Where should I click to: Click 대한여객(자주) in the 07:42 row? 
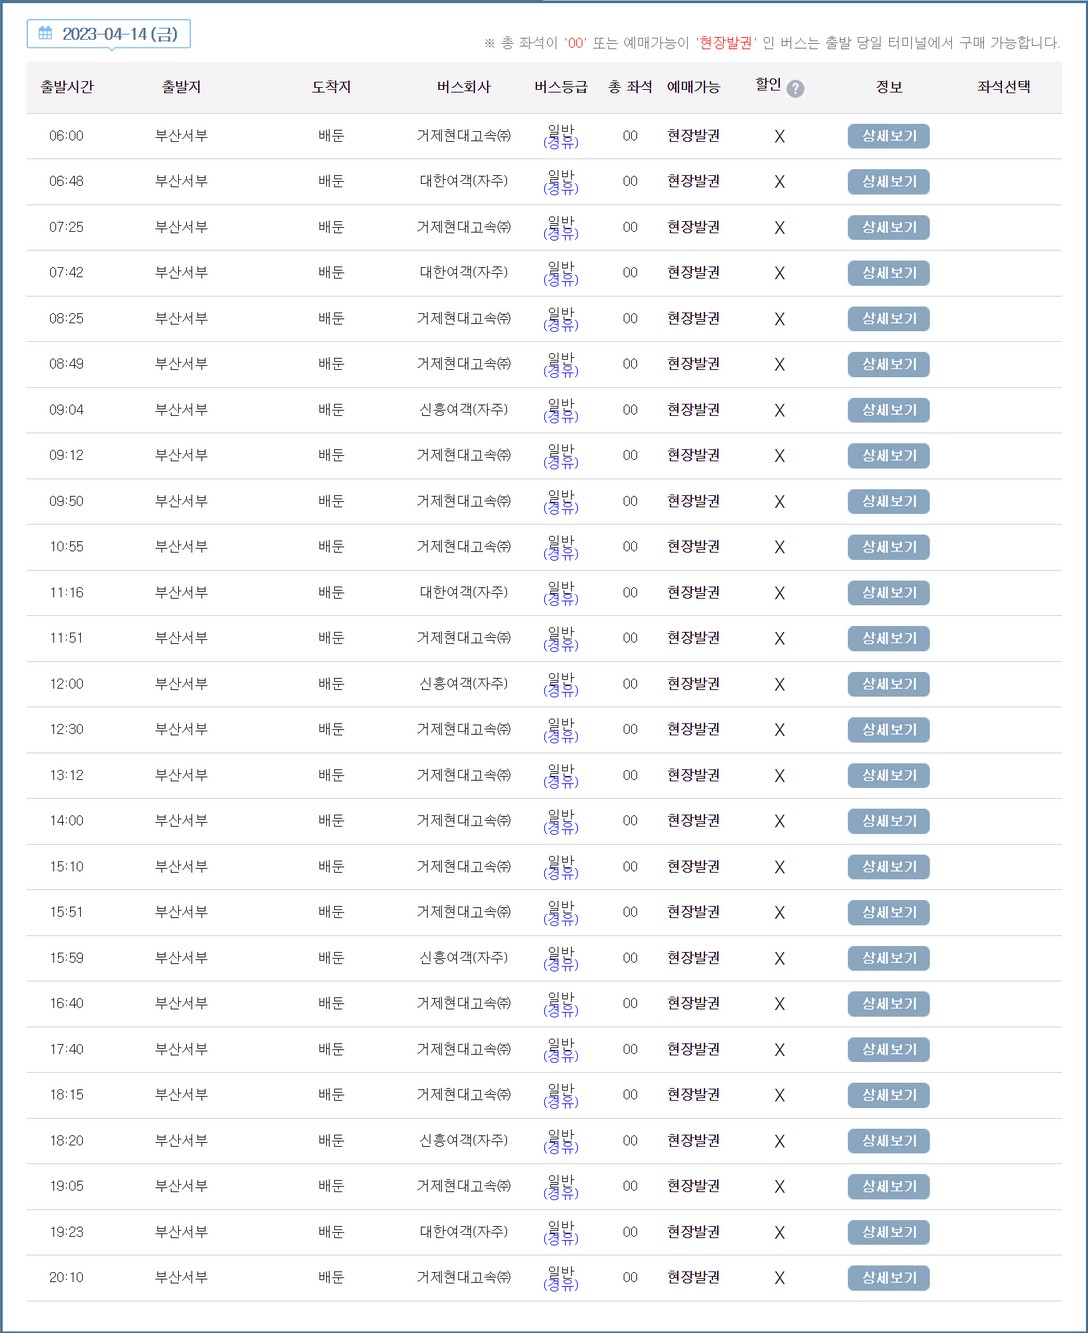point(463,272)
